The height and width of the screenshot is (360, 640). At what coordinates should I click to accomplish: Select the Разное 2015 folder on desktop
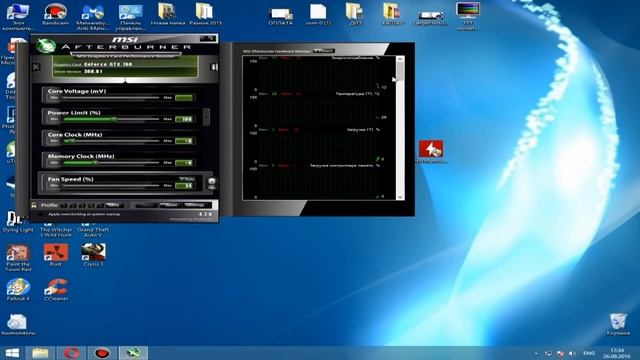pyautogui.click(x=205, y=15)
